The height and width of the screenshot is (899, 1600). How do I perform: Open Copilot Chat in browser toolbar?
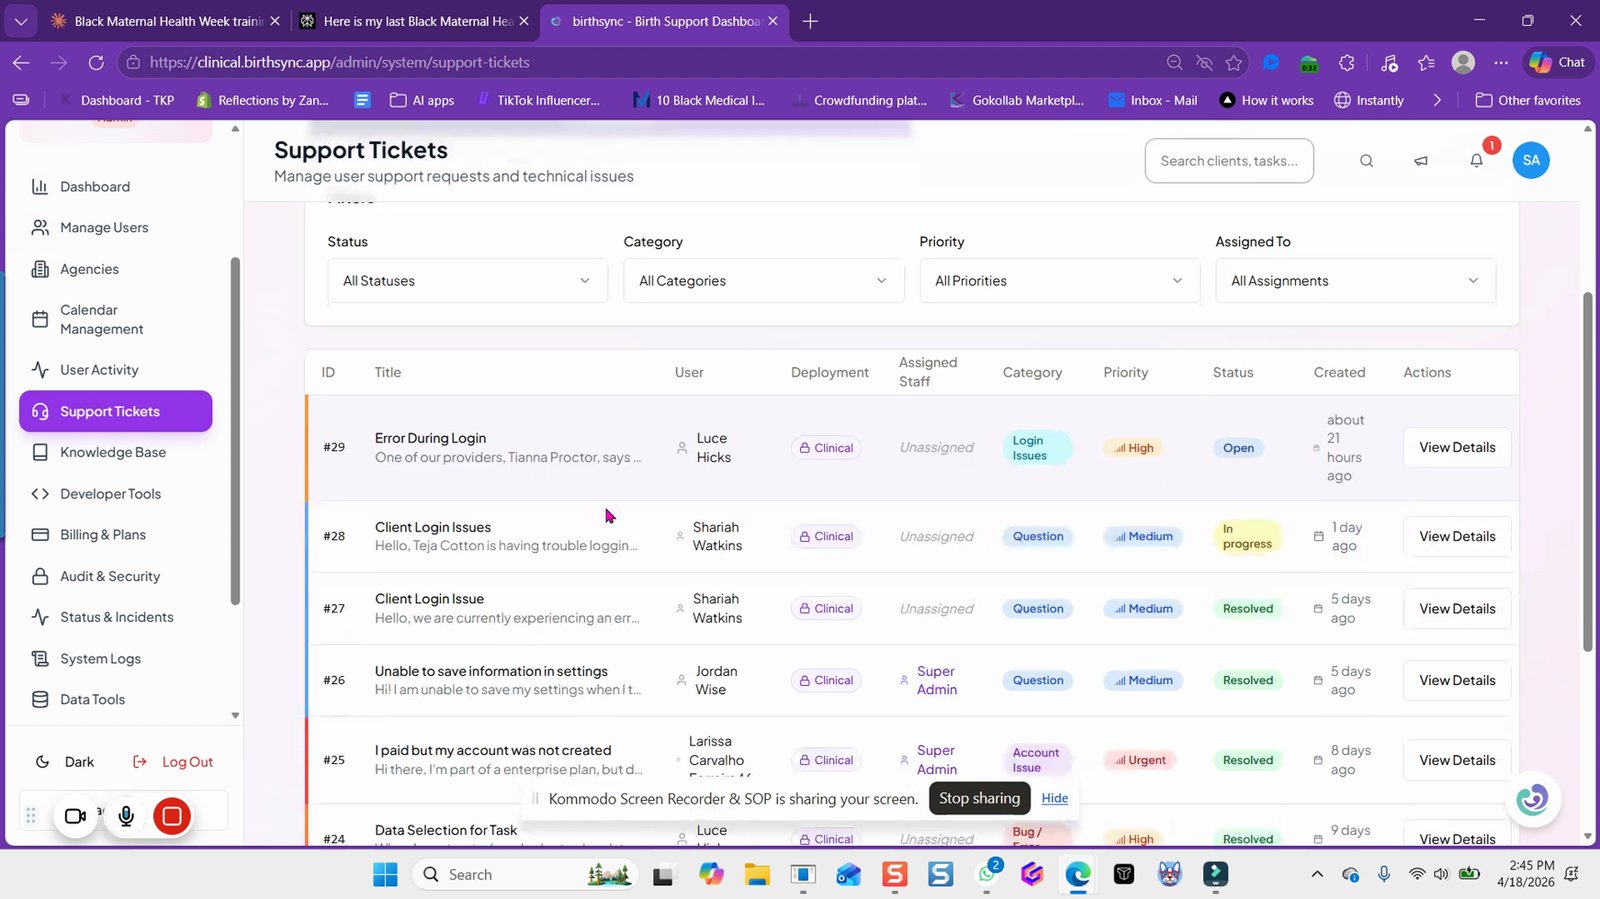[x=1557, y=62]
